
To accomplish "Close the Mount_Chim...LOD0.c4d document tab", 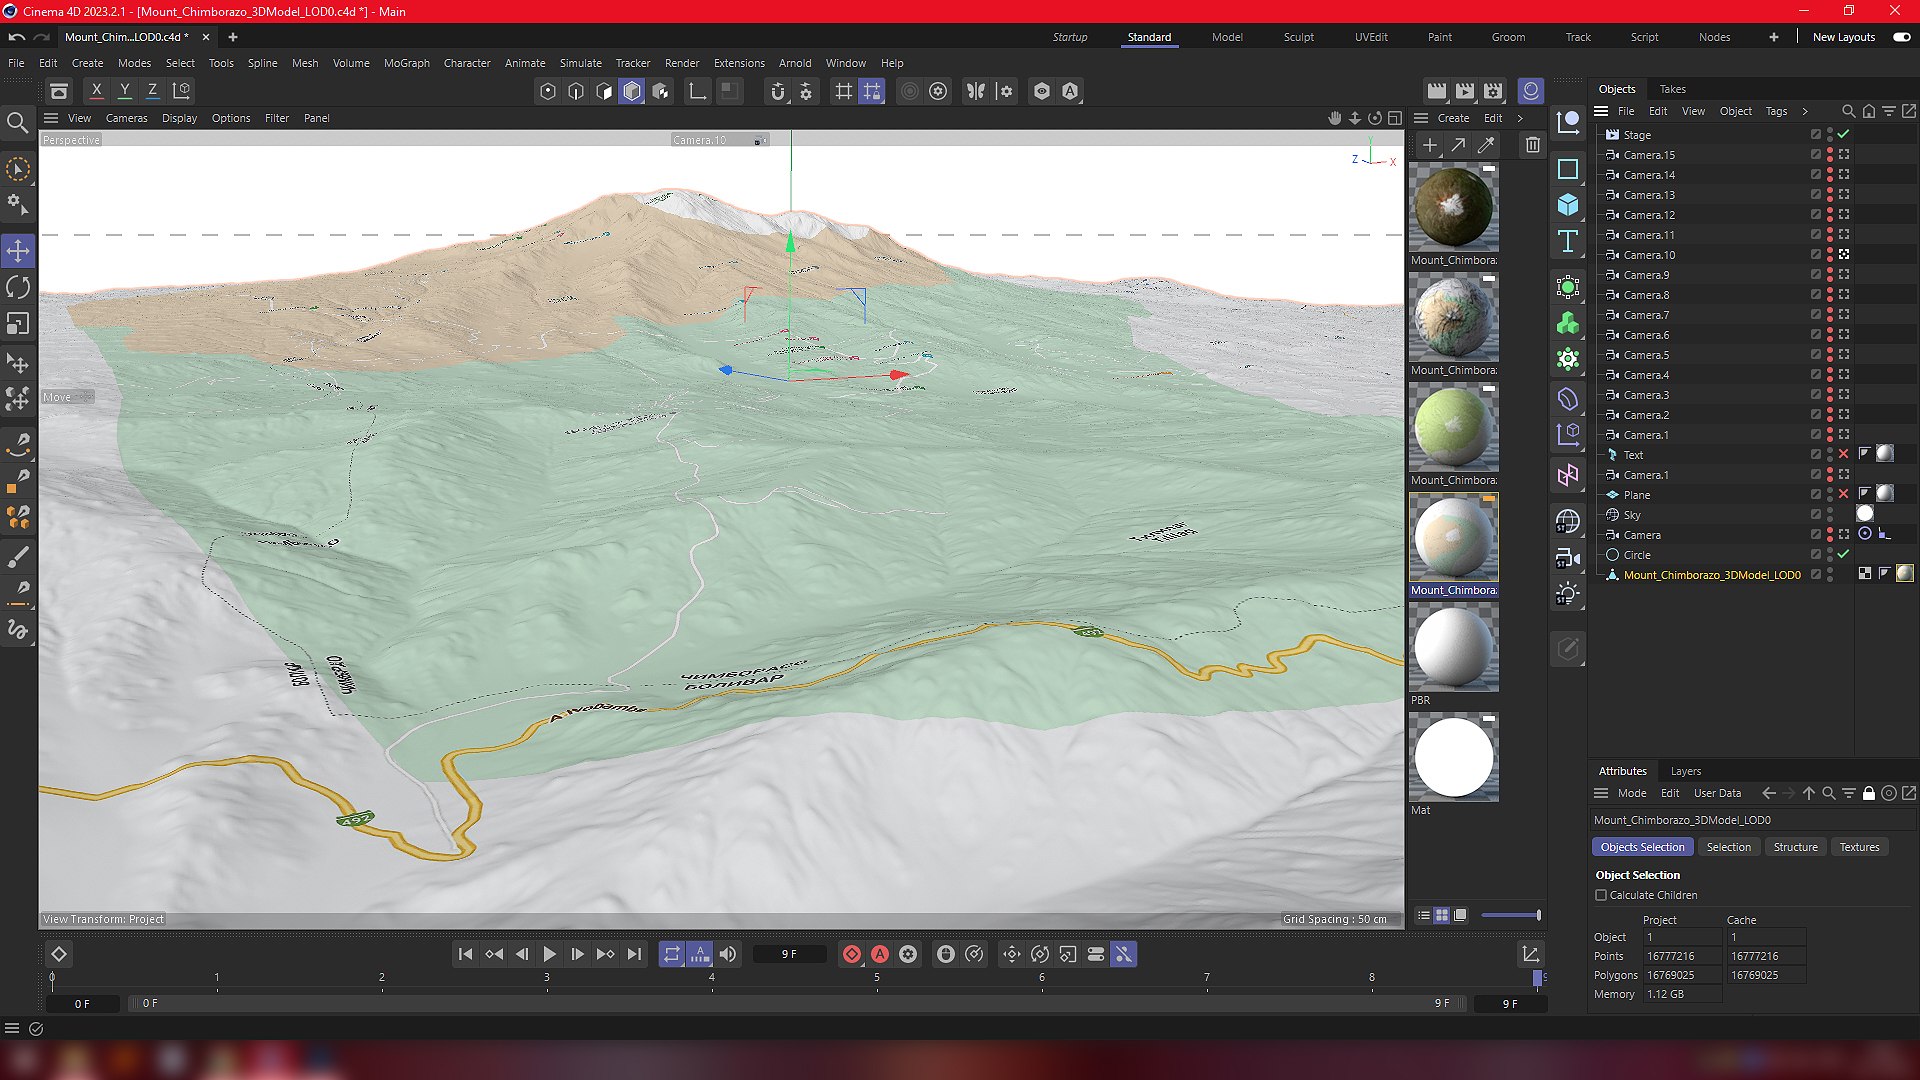I will coord(206,37).
